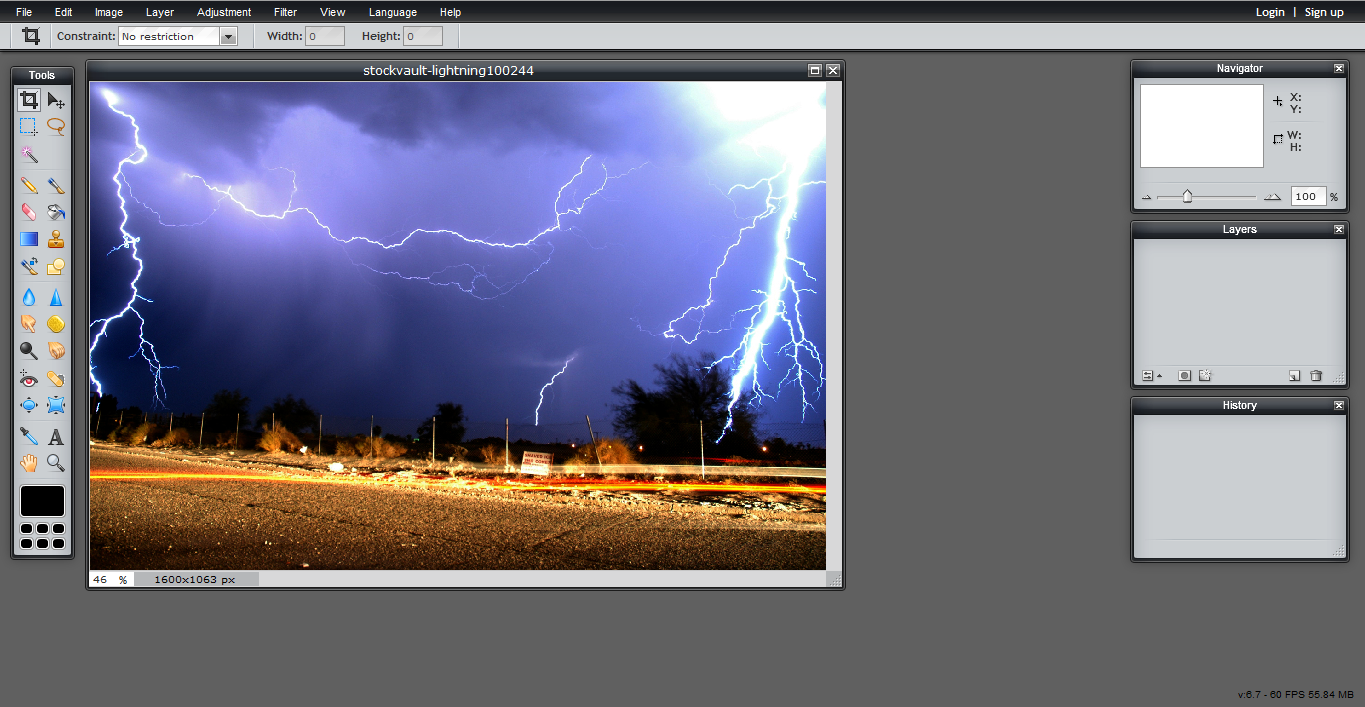Click the Width input field
Screen dimensions: 1365x707
[324, 35]
